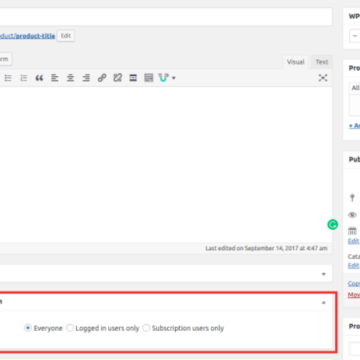The width and height of the screenshot is (360, 360).
Task: Select the Everyone radio option
Action: [28, 328]
